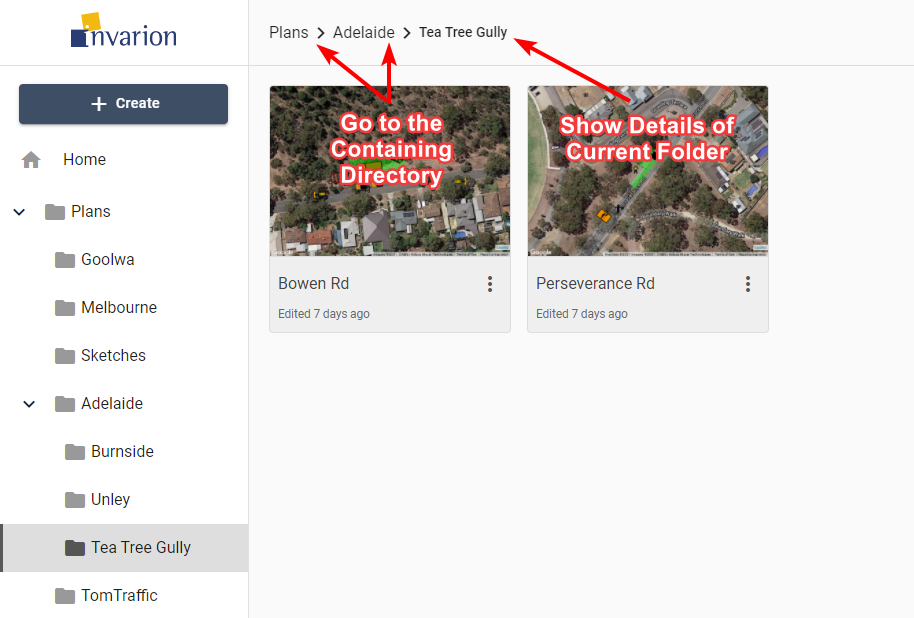Screen dimensions: 914x618
Task: Click the TomTraffic folder icon
Action: (x=65, y=595)
